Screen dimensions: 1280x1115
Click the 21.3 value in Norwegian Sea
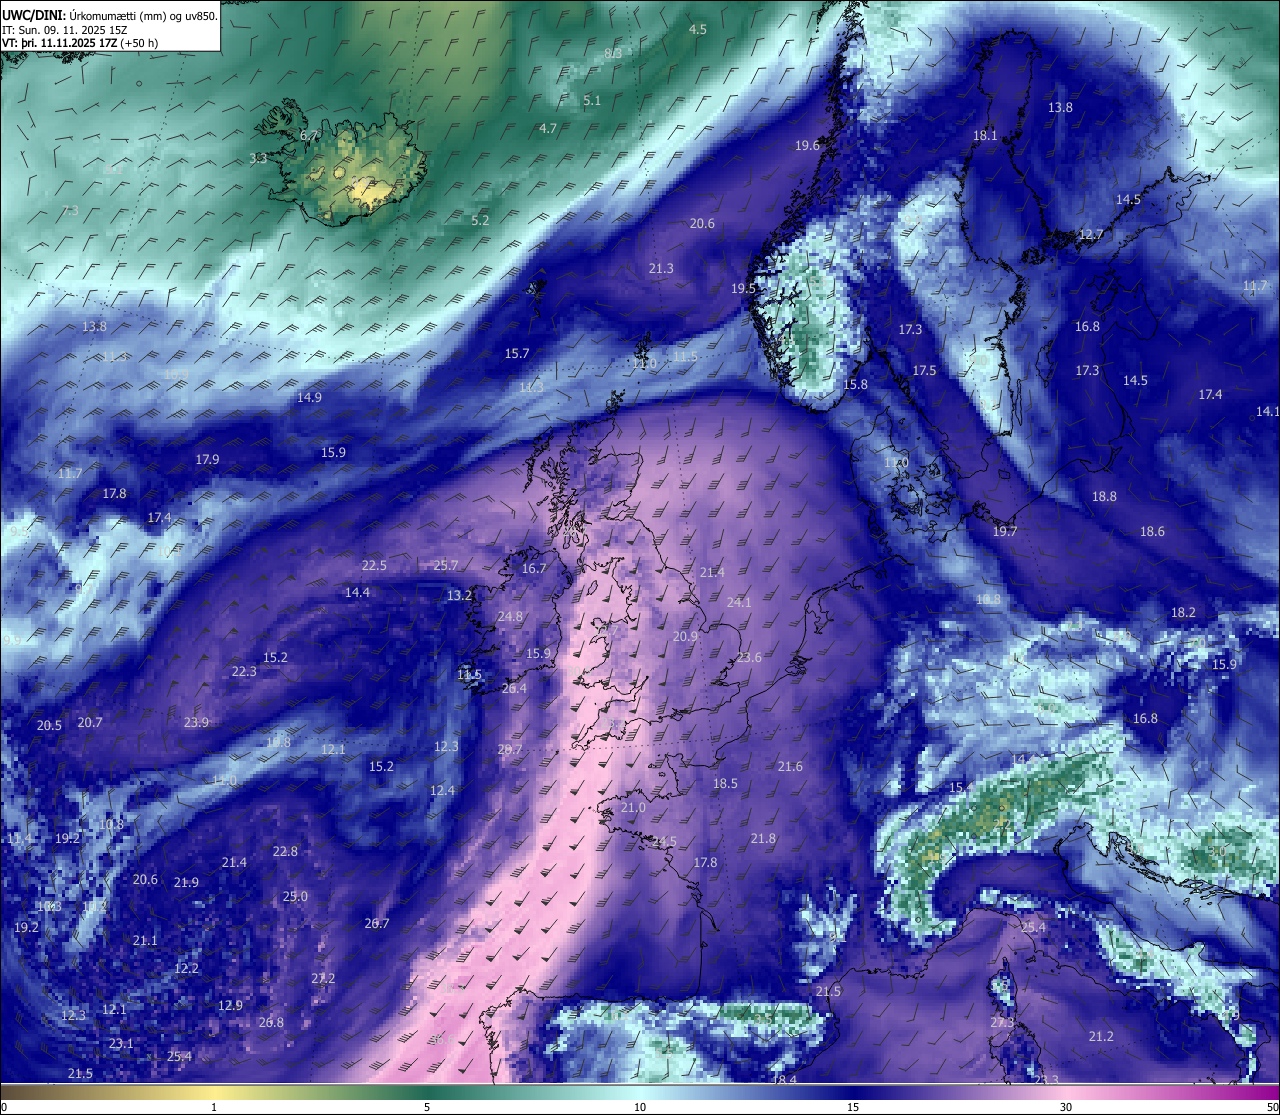coord(661,269)
